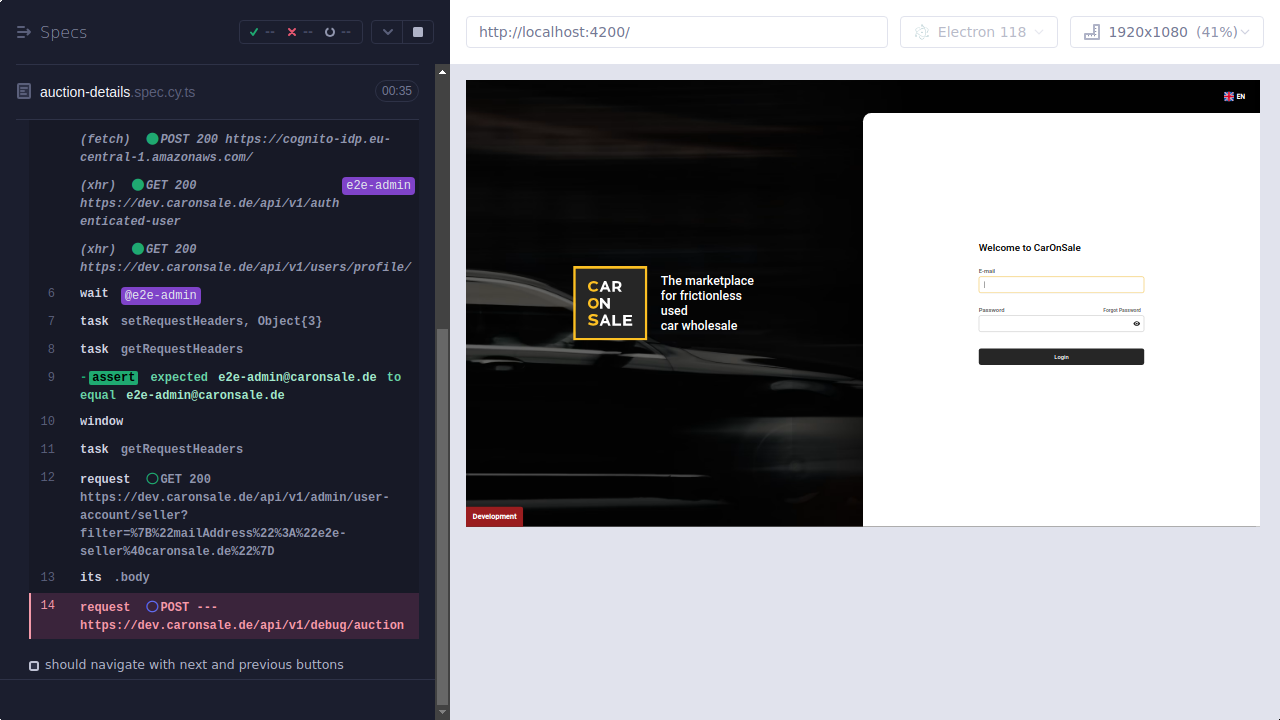Click the CarOnSale logo on the login page
This screenshot has width=1280, height=720.
[x=610, y=302]
